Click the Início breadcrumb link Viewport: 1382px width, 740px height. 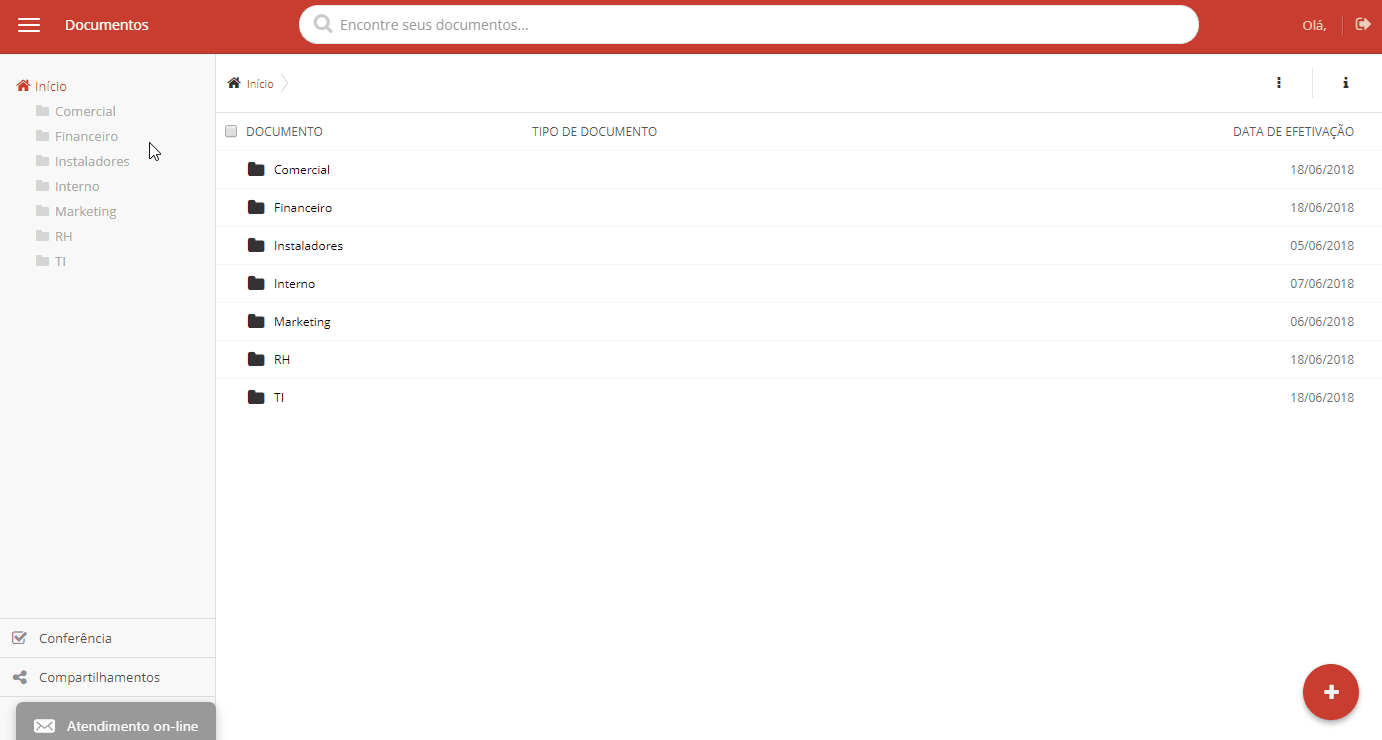click(x=260, y=84)
